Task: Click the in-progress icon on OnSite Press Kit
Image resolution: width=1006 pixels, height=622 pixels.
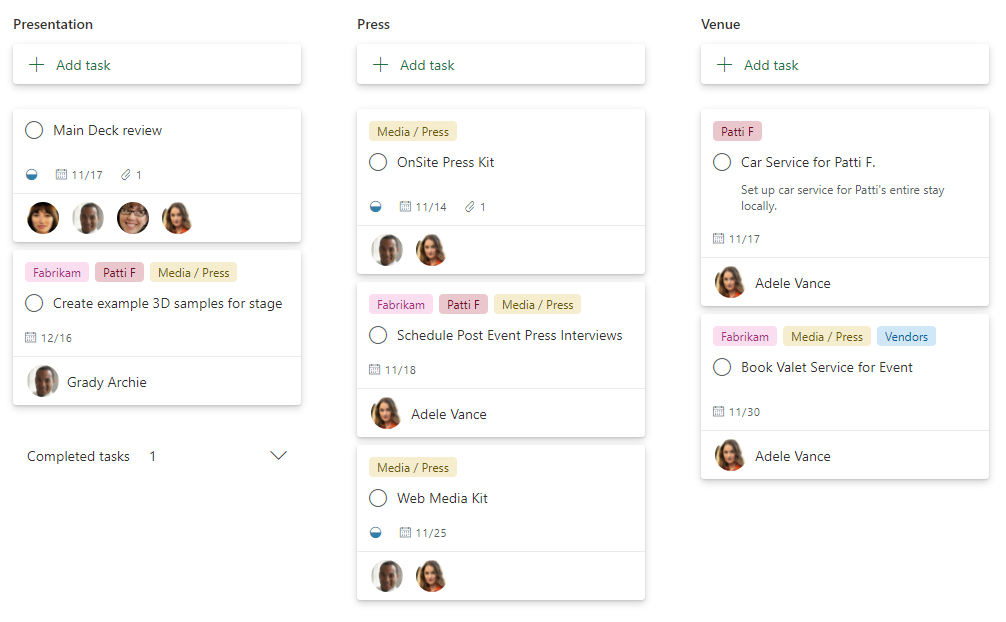Action: coord(376,207)
